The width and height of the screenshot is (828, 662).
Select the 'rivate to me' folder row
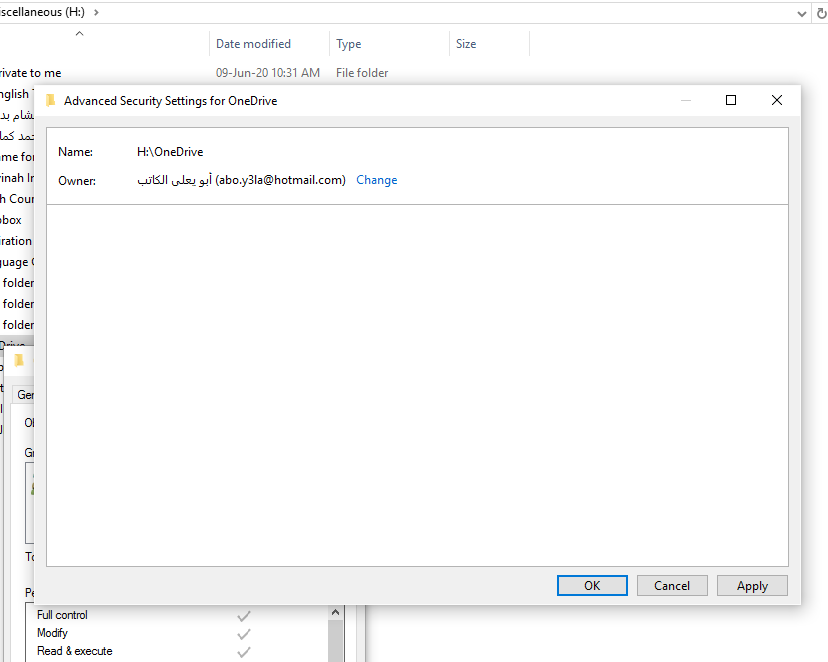tap(31, 73)
